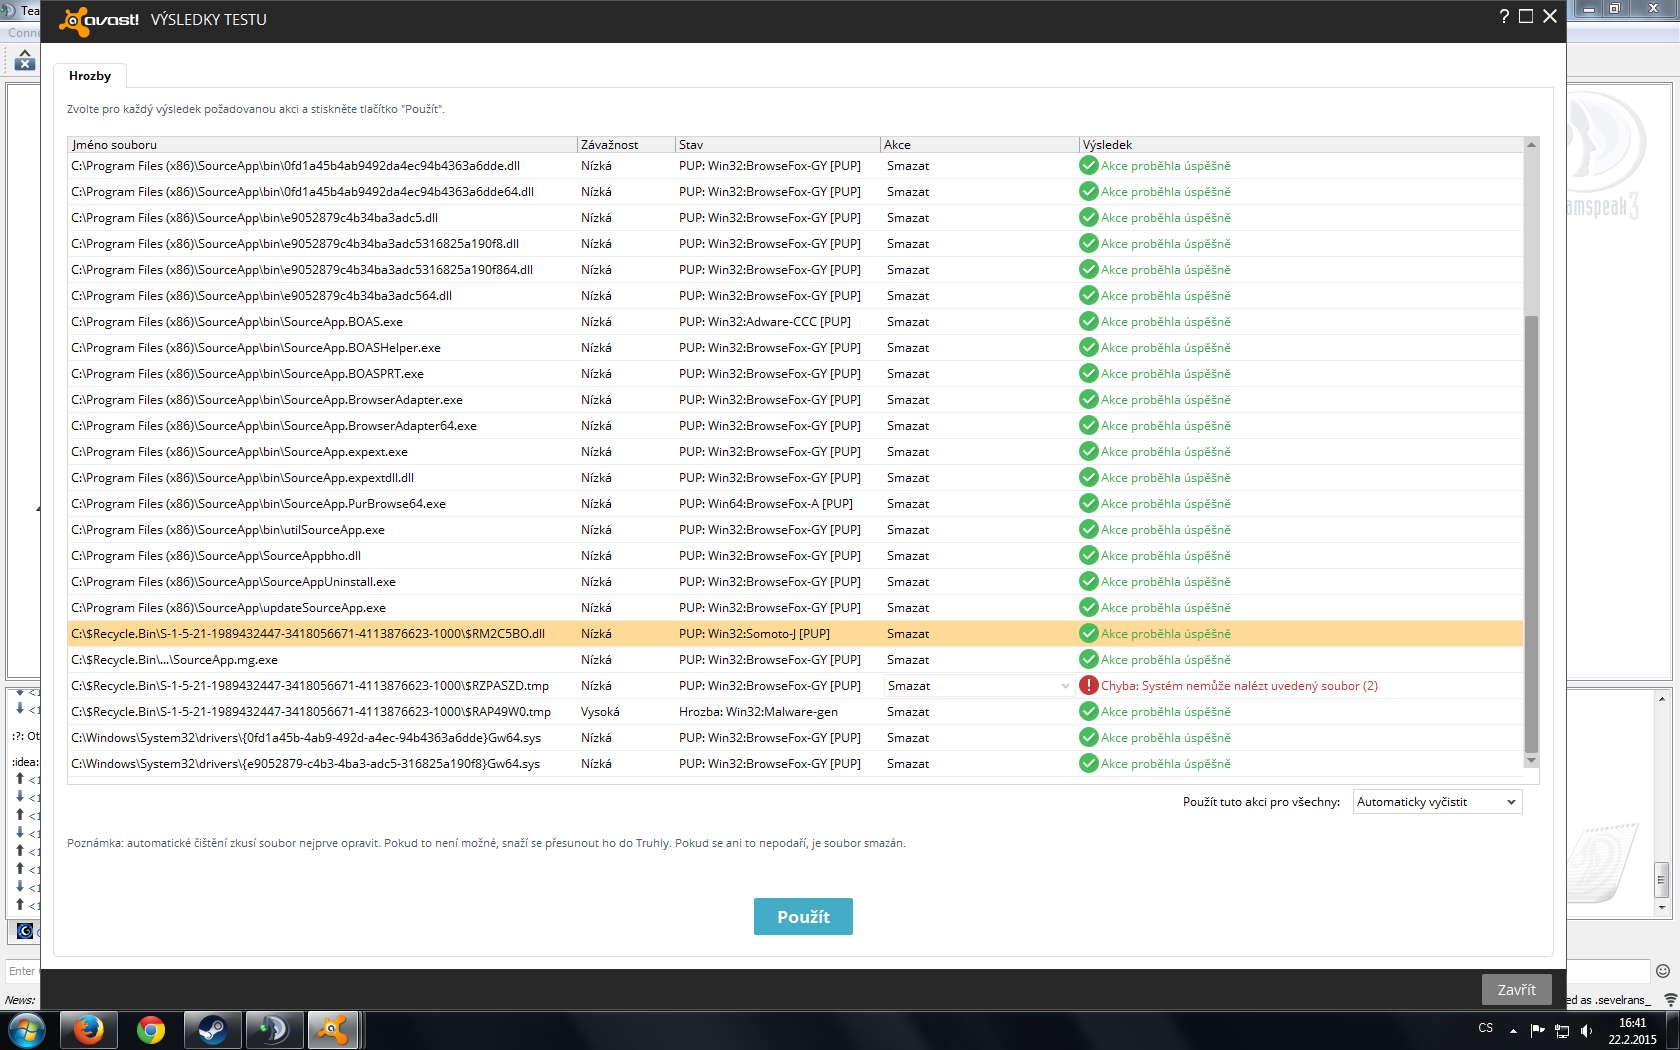Click the Action Center flag tray icon

(1537, 1031)
